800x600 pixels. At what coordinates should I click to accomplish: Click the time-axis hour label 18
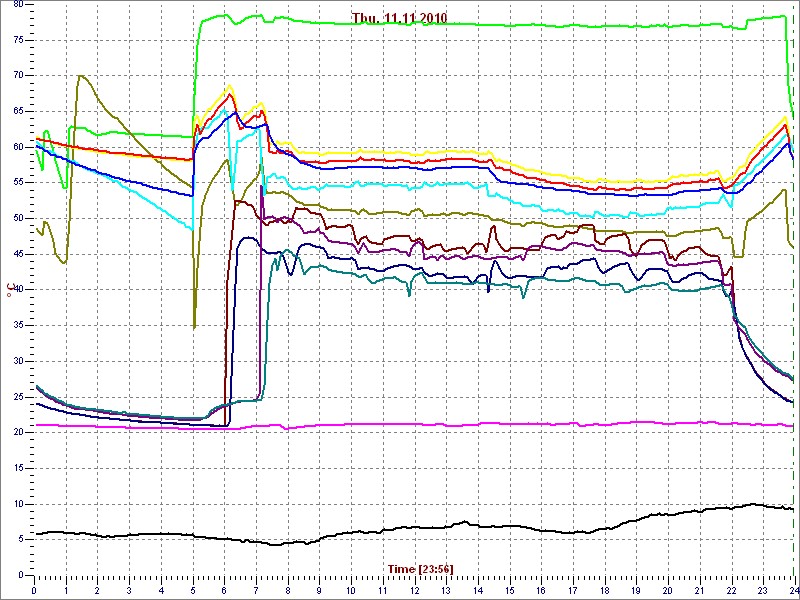point(605,591)
